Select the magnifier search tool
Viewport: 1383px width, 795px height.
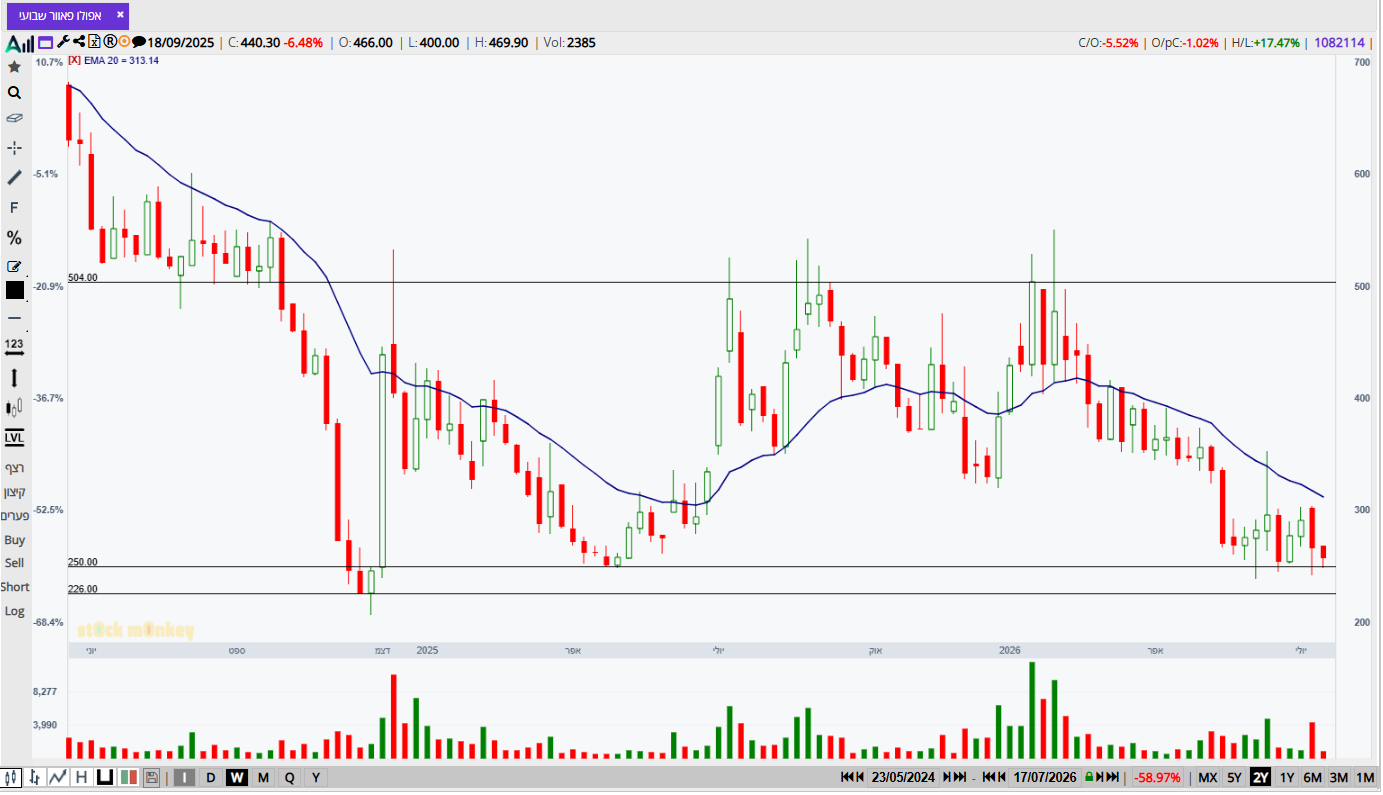pyautogui.click(x=14, y=93)
